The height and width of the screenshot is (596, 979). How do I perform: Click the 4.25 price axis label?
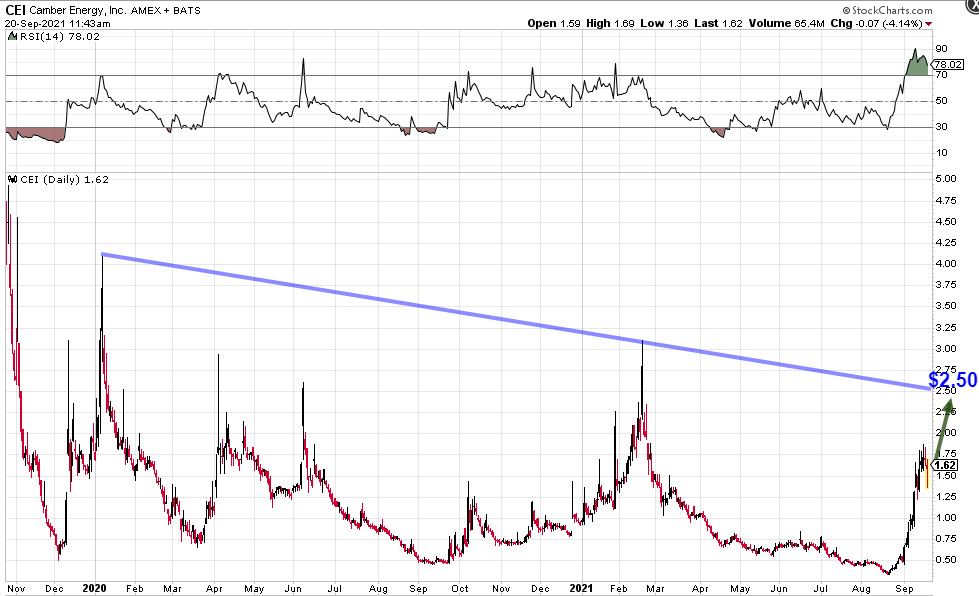(945, 242)
